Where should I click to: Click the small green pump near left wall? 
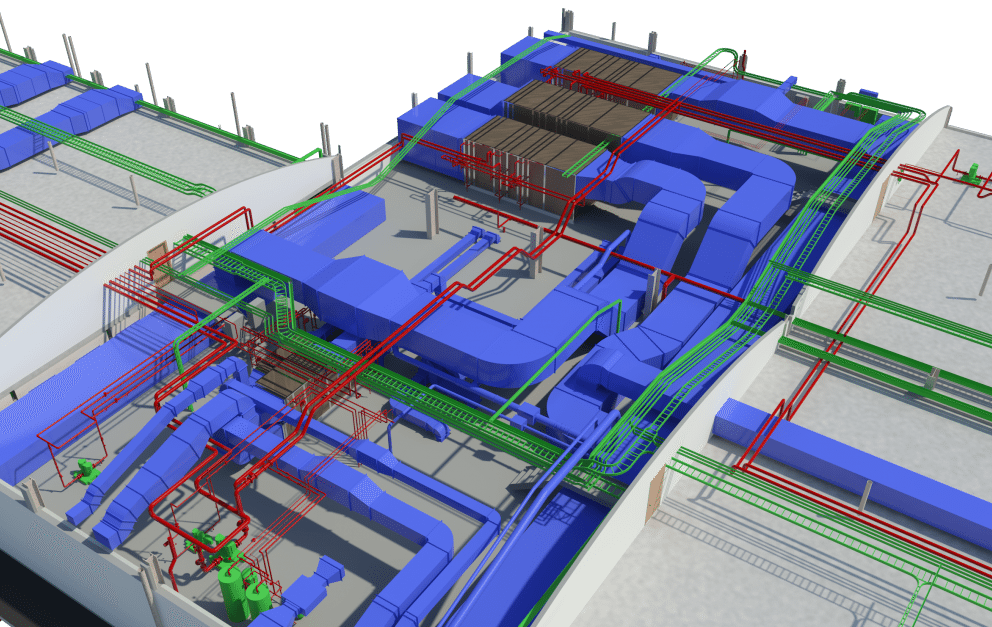(x=87, y=470)
